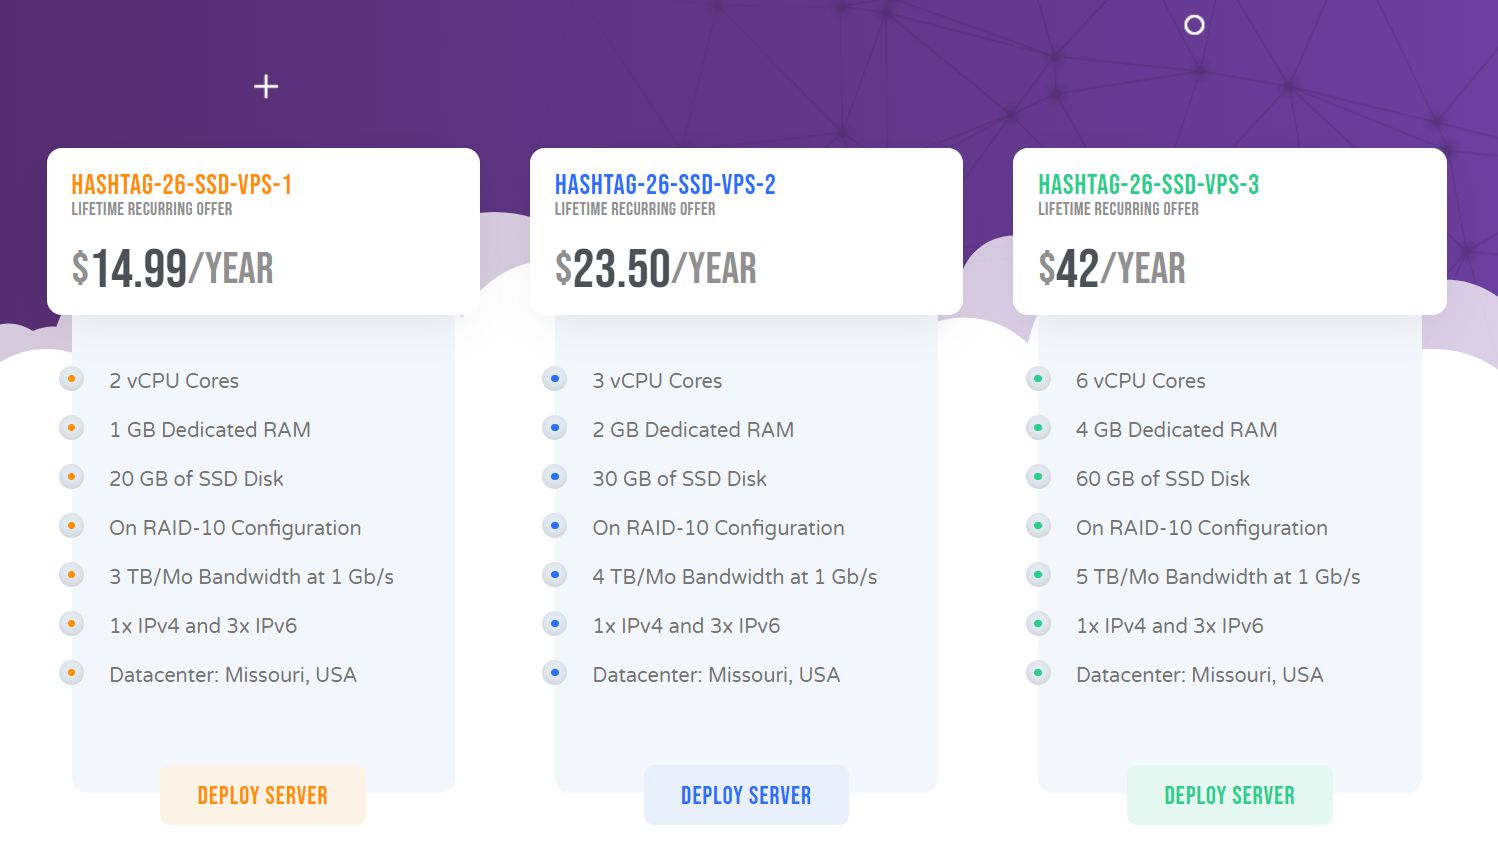The height and width of the screenshot is (855, 1498).
Task: Open the HASHTAG-26-SSD-VPS-3 plan title
Action: tap(1148, 184)
